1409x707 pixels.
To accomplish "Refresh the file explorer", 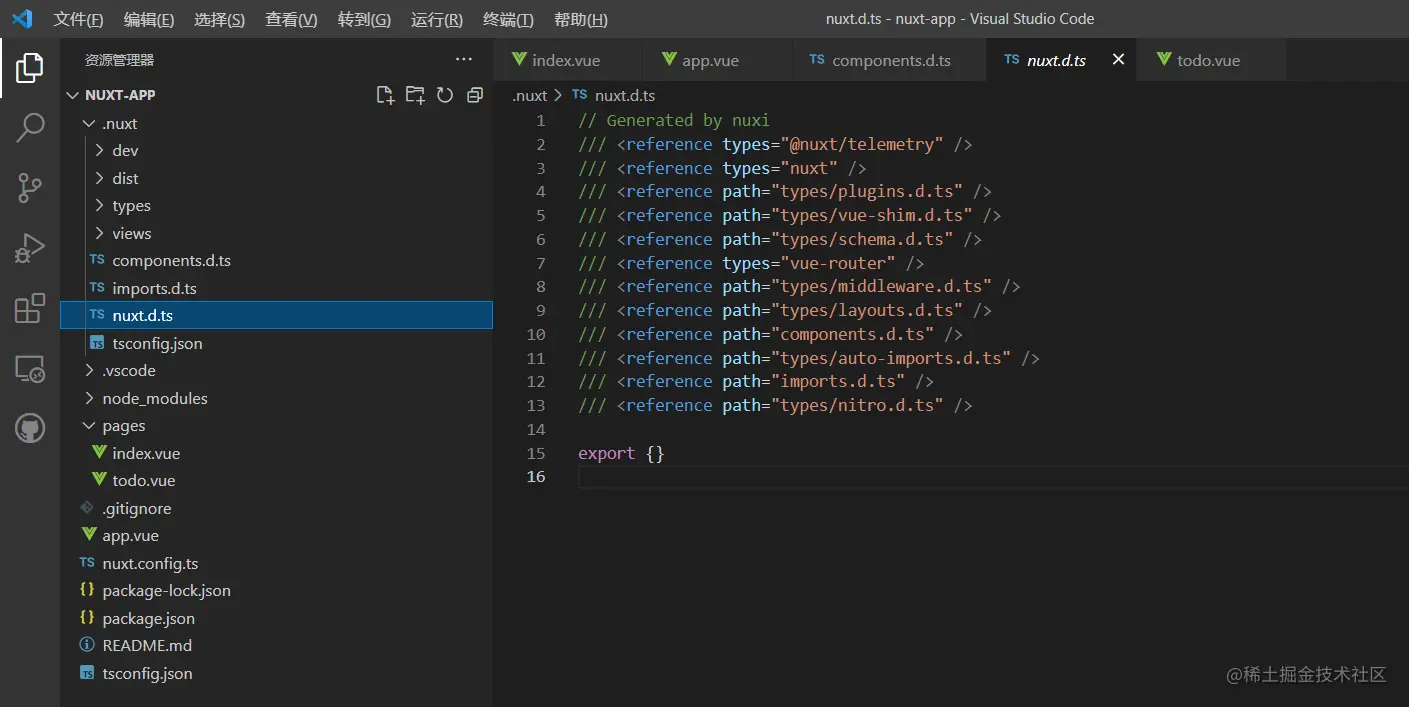I will coord(445,95).
